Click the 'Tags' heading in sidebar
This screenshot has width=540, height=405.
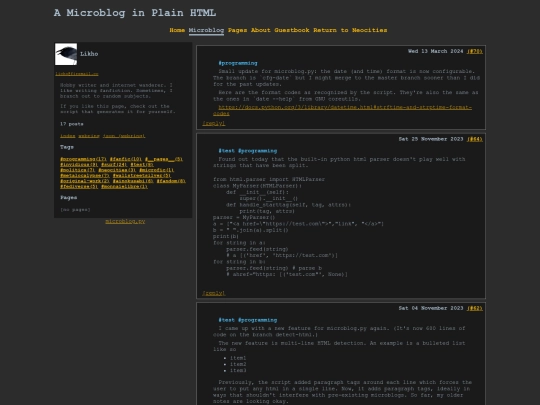pyautogui.click(x=67, y=147)
